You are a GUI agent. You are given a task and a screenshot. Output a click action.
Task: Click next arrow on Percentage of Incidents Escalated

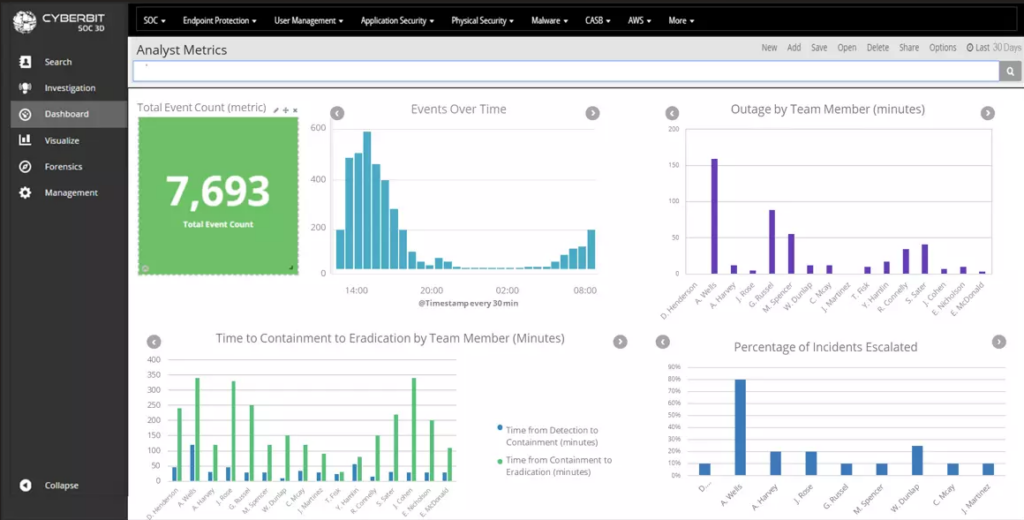[999, 342]
